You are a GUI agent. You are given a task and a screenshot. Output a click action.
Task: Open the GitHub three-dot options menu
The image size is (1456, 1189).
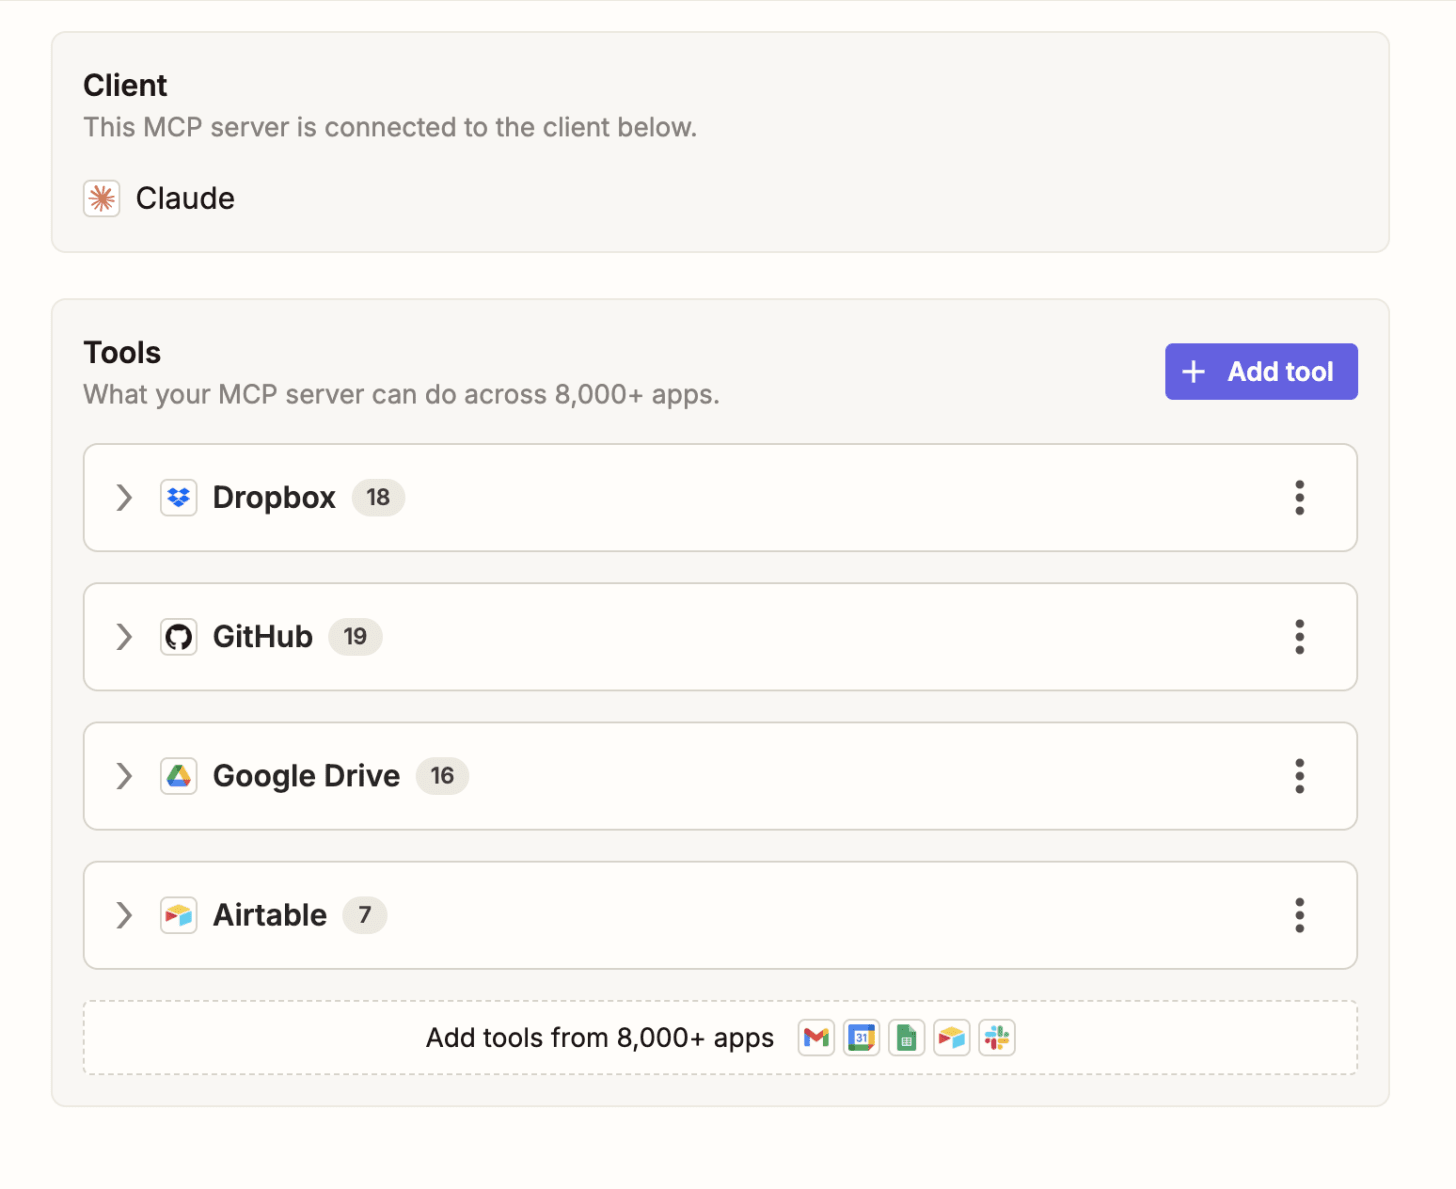coord(1300,636)
